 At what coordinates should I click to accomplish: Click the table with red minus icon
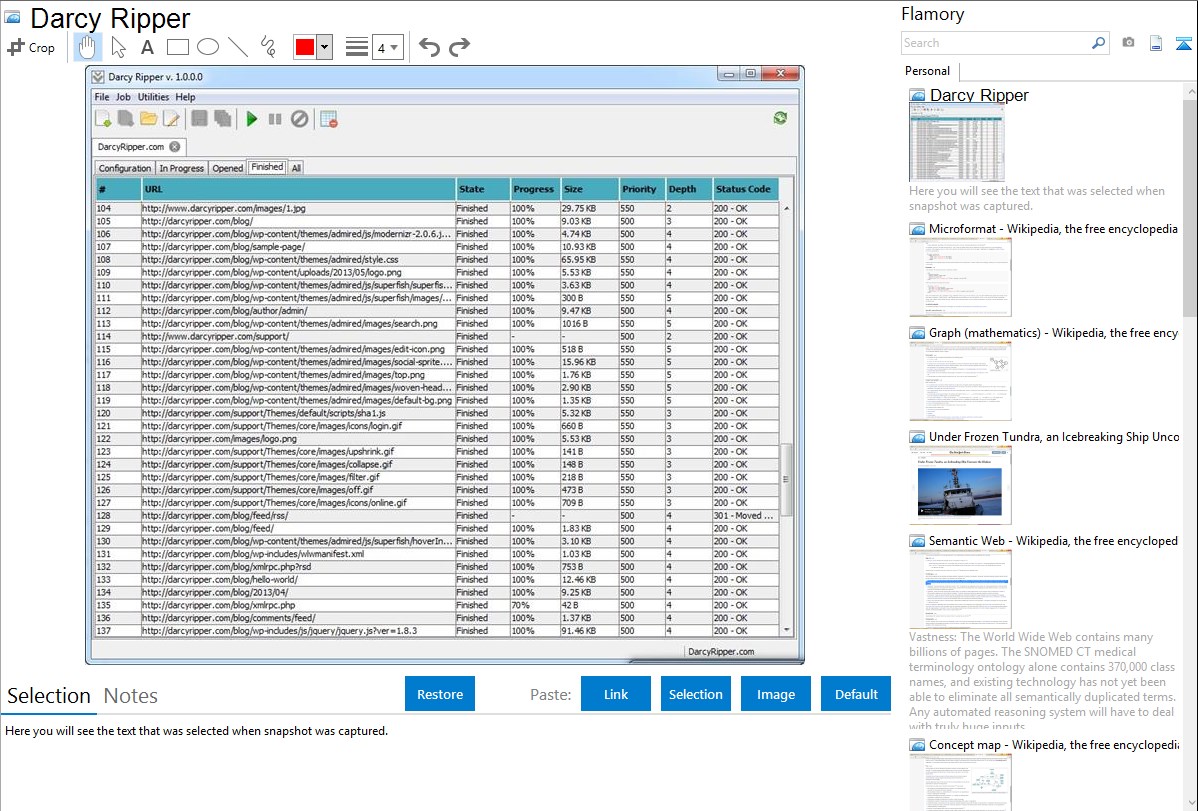(x=329, y=118)
